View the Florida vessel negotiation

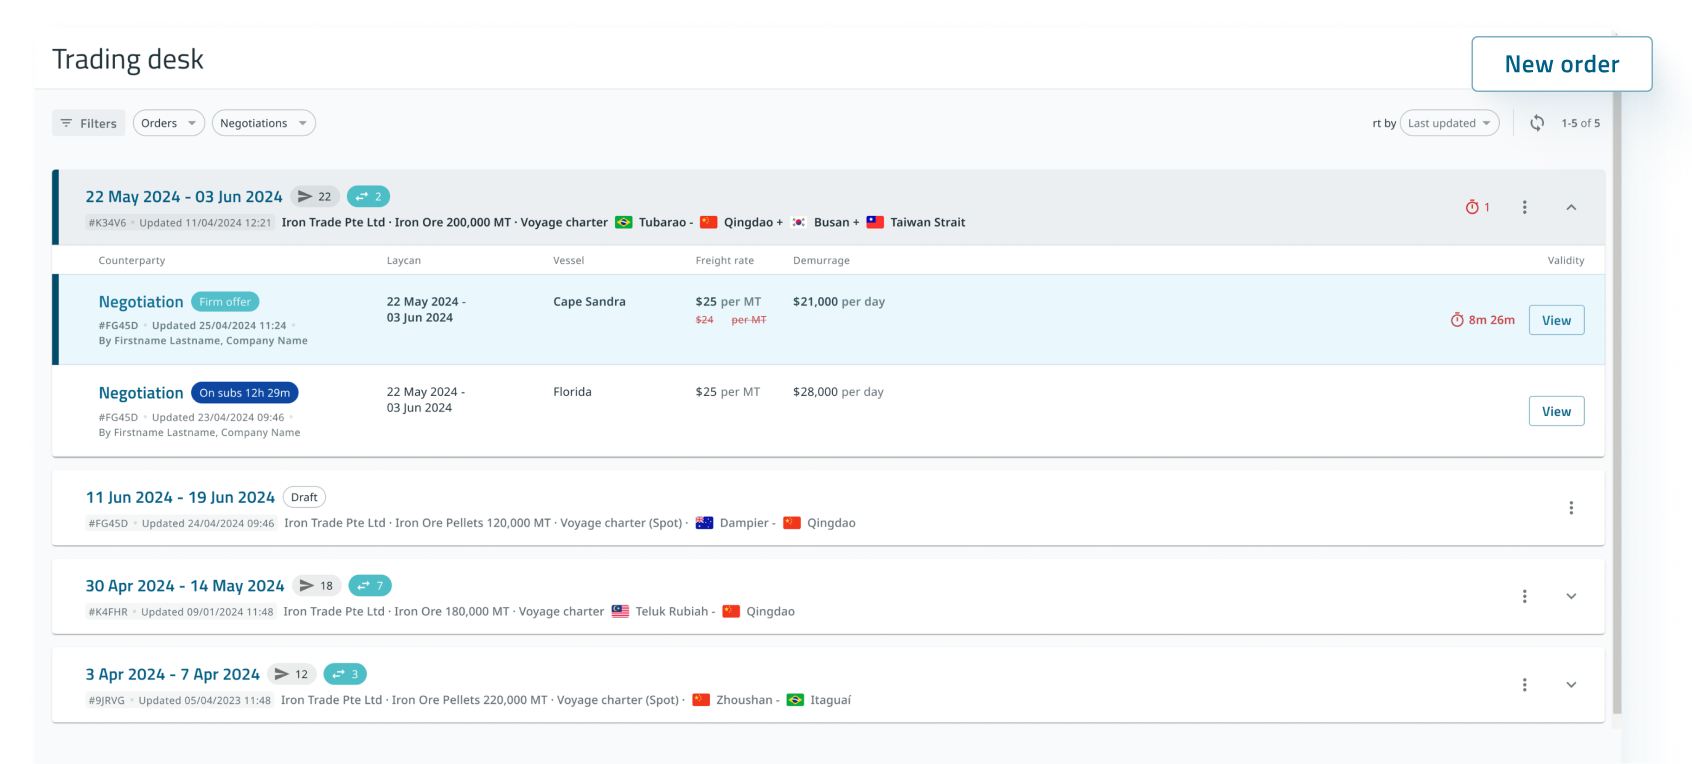(x=1556, y=411)
